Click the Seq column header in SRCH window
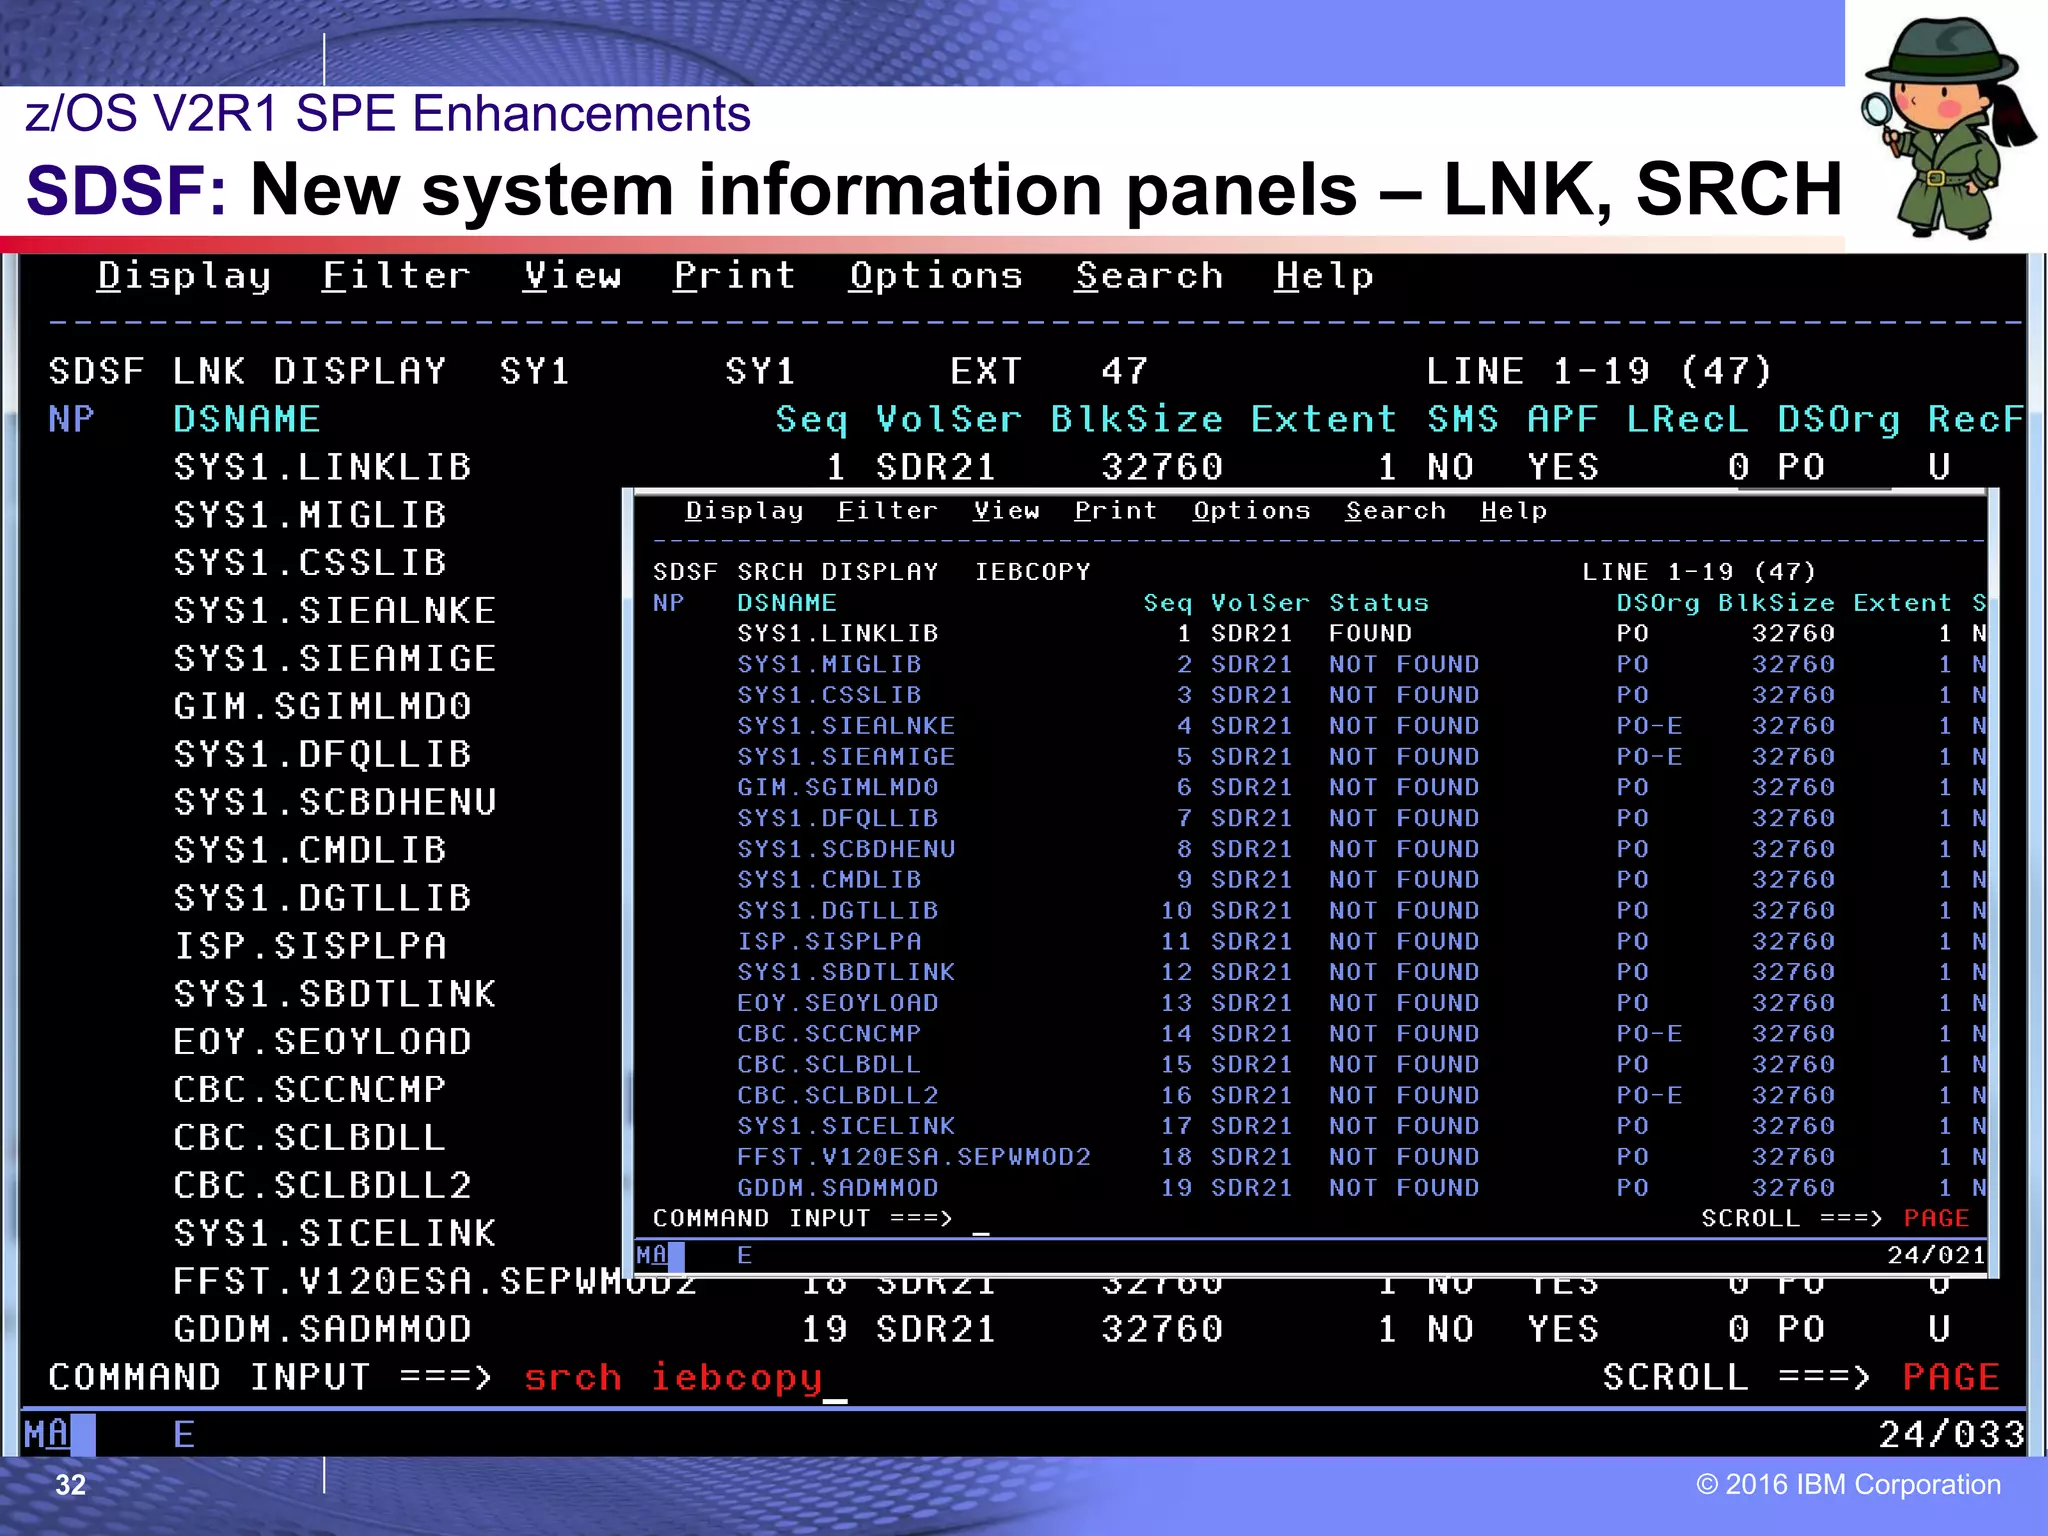 pyautogui.click(x=1167, y=603)
